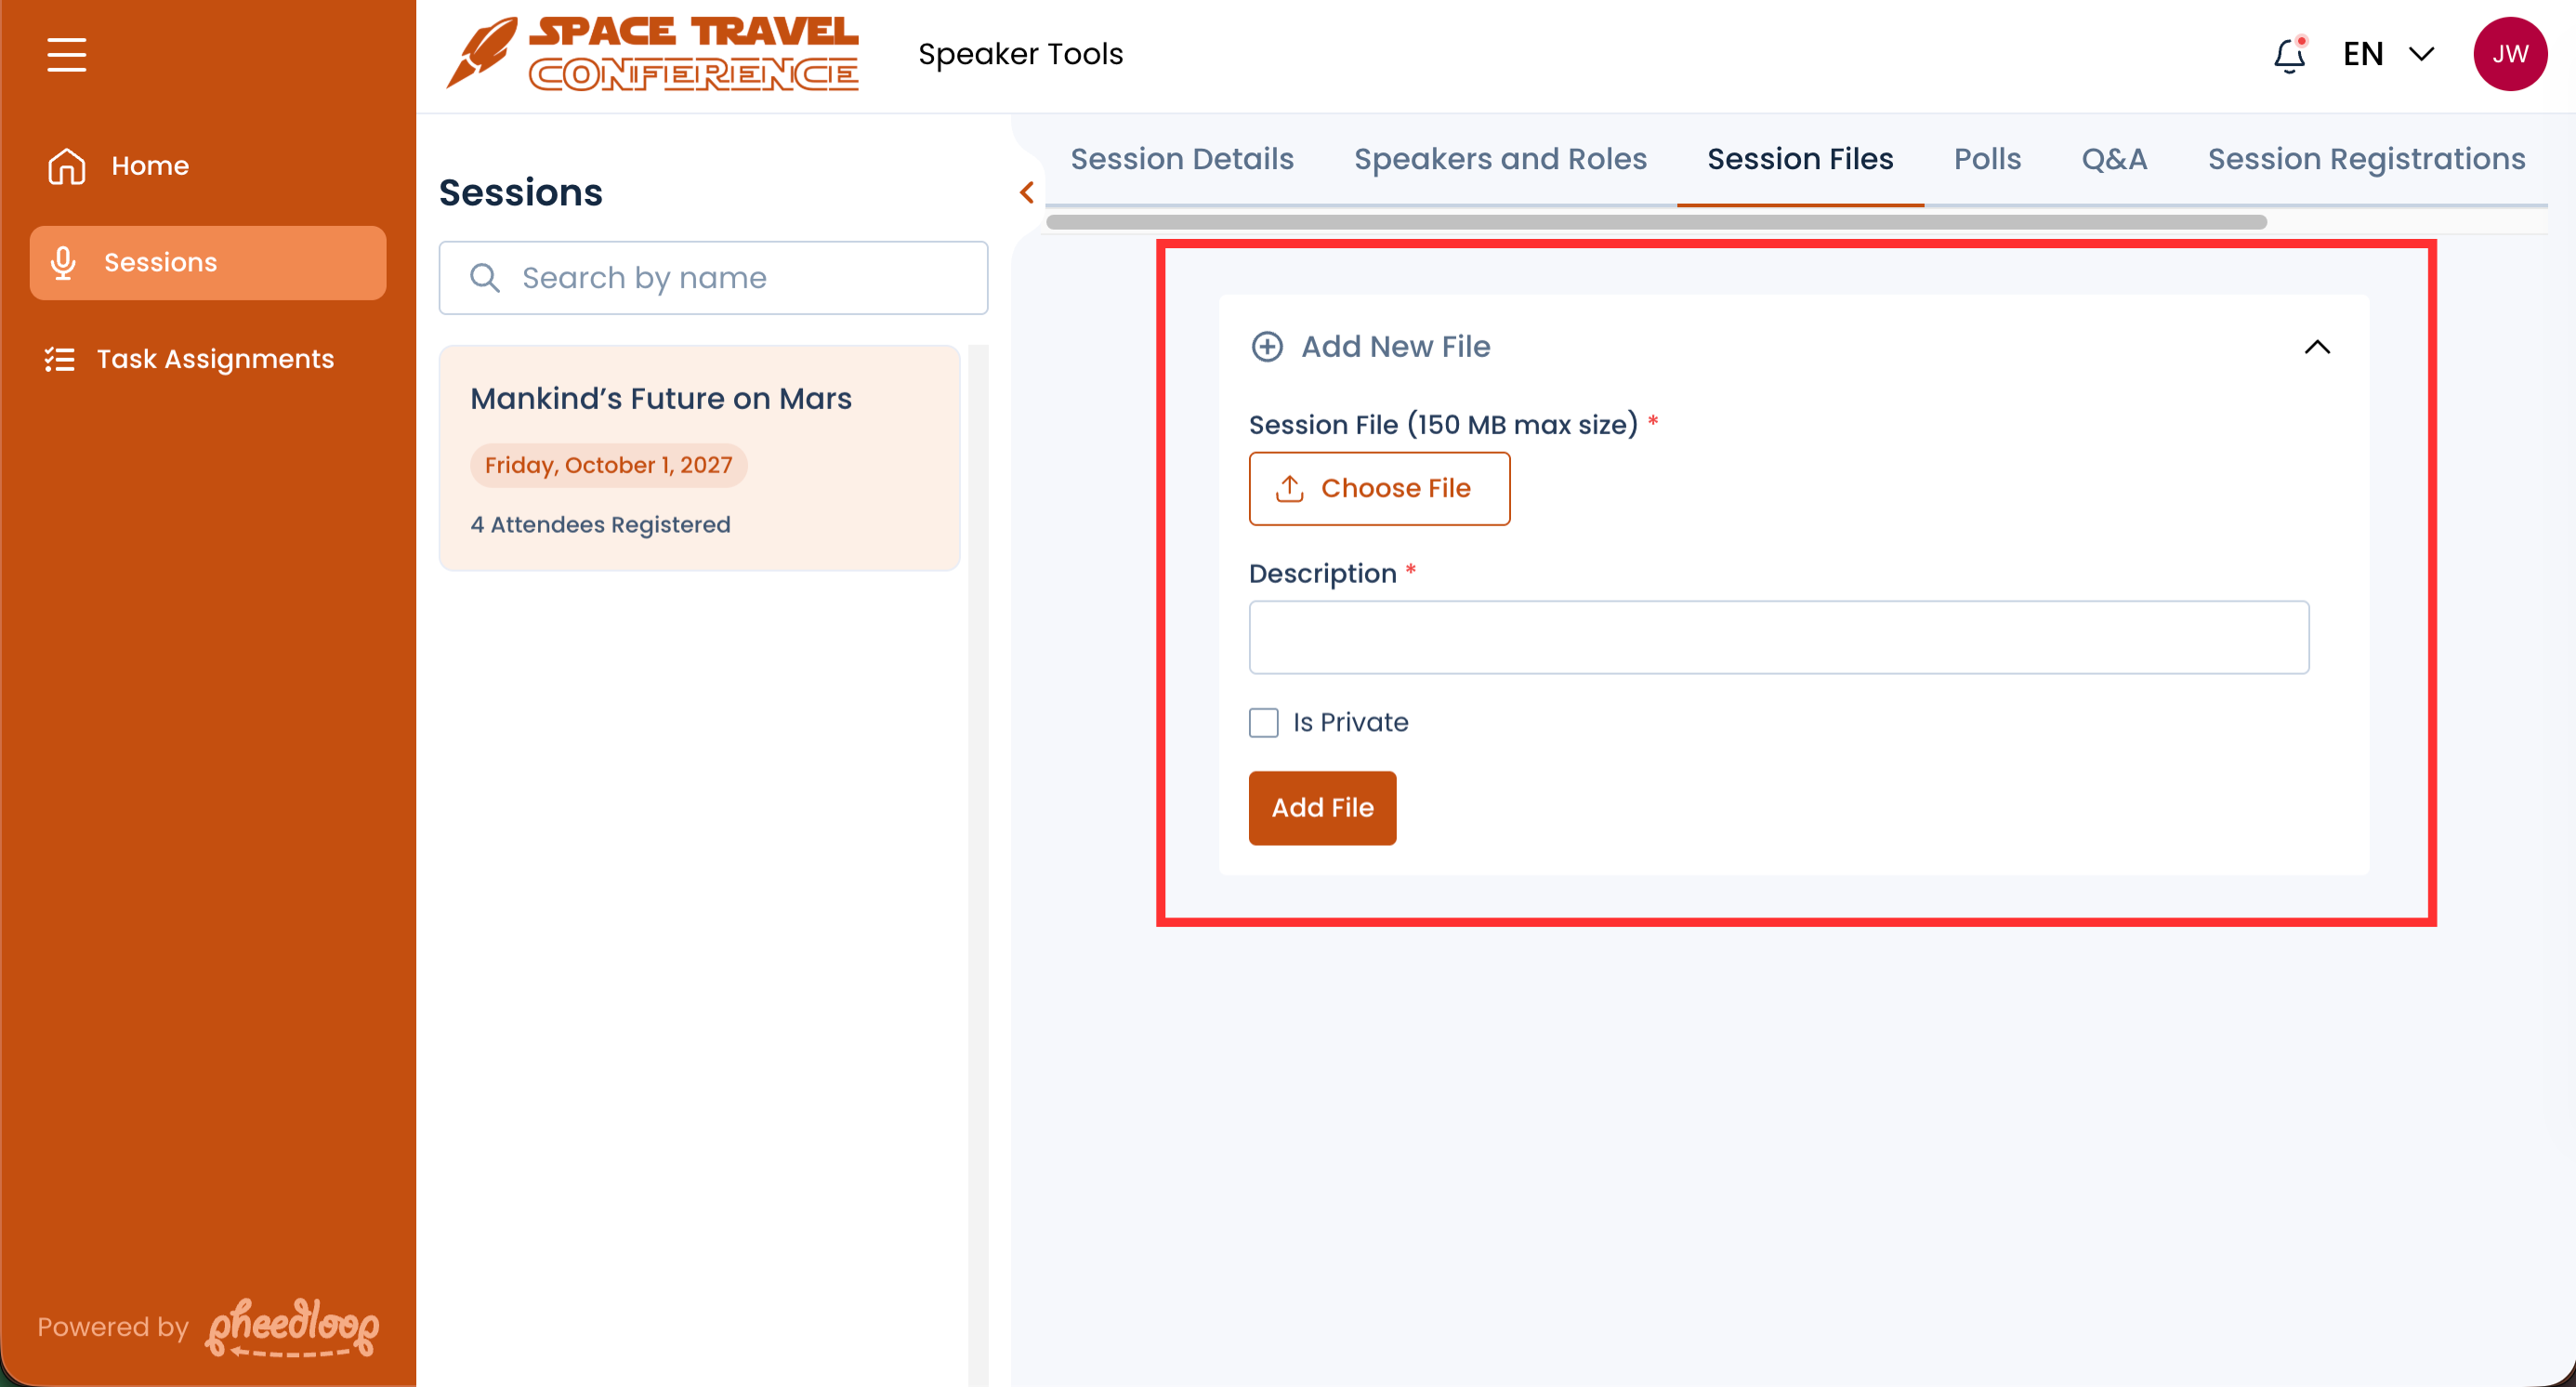Click the JW user avatar

coord(2509,54)
